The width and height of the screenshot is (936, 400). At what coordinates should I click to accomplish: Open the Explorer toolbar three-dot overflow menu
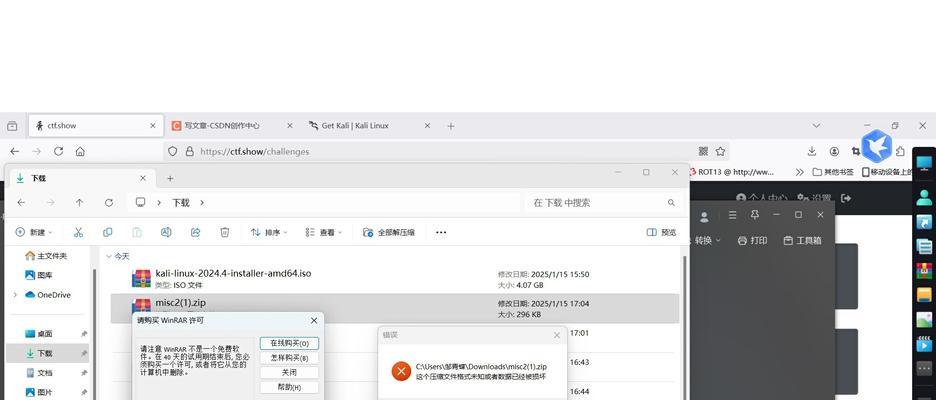[x=441, y=232]
